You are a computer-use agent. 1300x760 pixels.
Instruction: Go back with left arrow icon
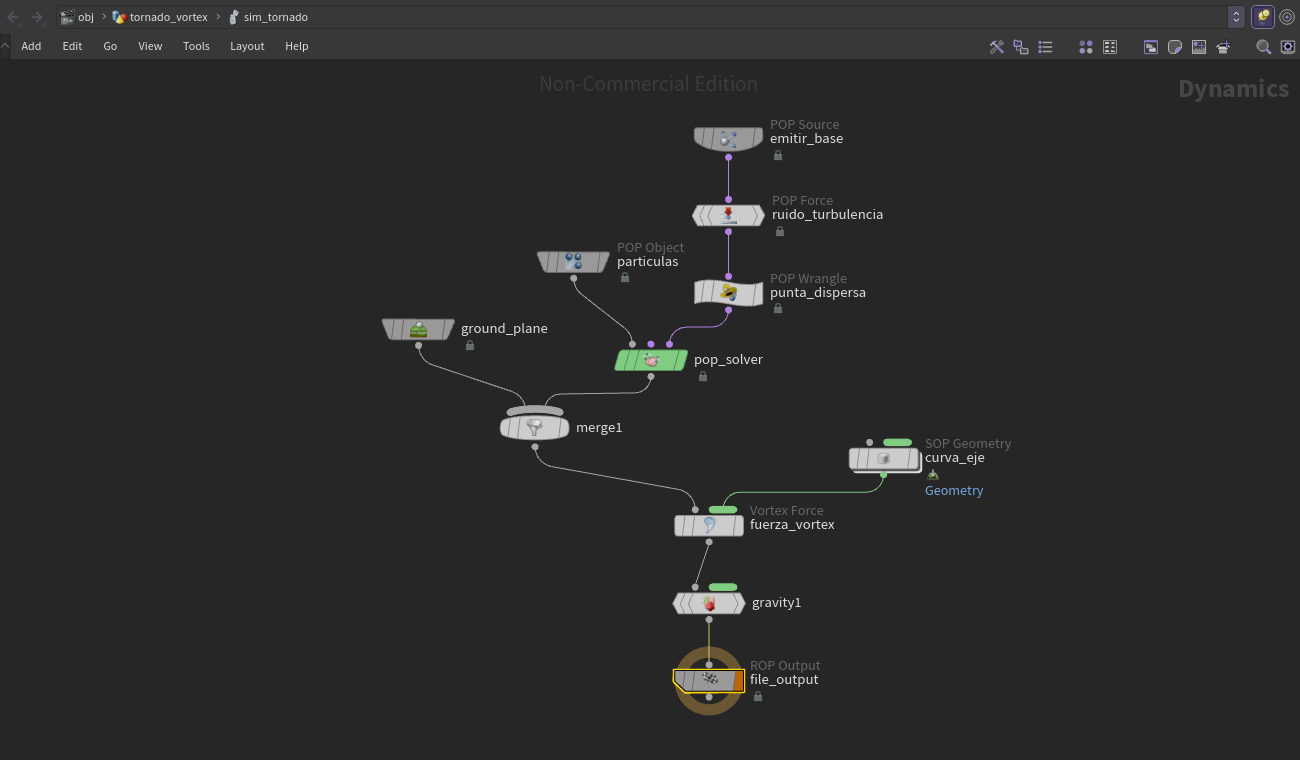(x=13, y=17)
